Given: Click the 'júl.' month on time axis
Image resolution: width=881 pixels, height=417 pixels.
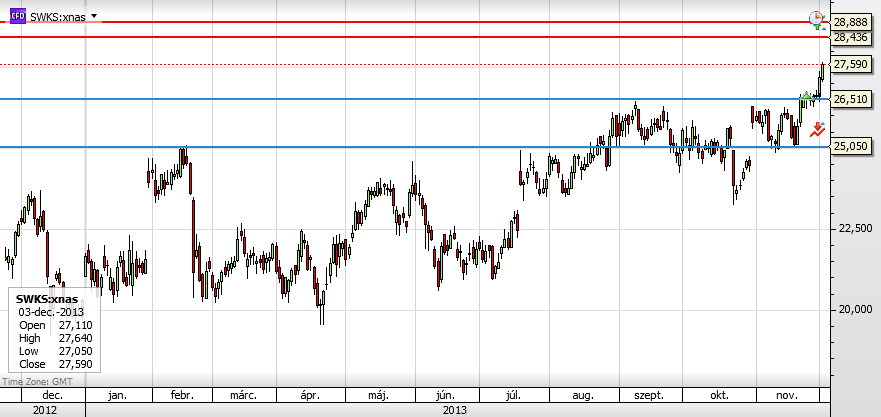Looking at the screenshot, I should [x=514, y=396].
